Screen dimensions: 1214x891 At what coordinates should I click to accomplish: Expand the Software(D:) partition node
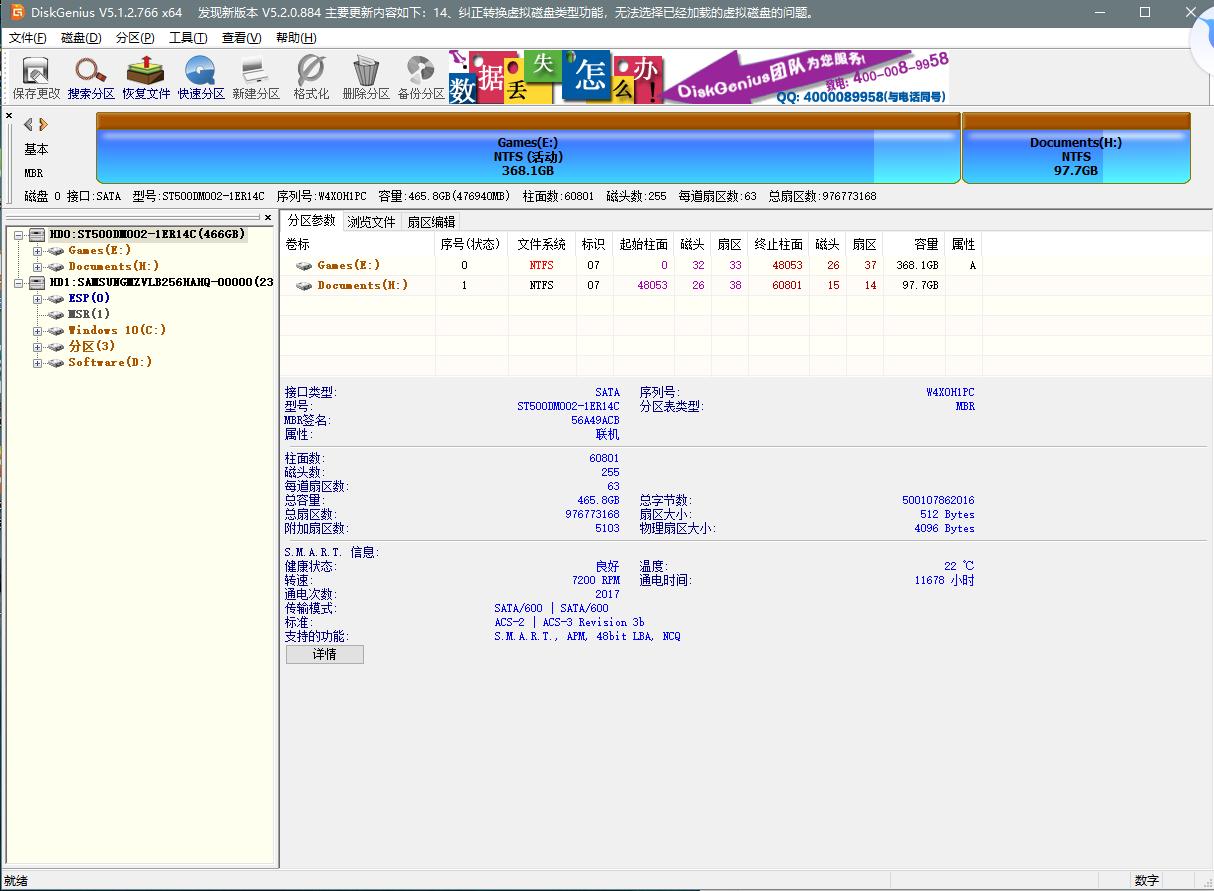[x=38, y=362]
